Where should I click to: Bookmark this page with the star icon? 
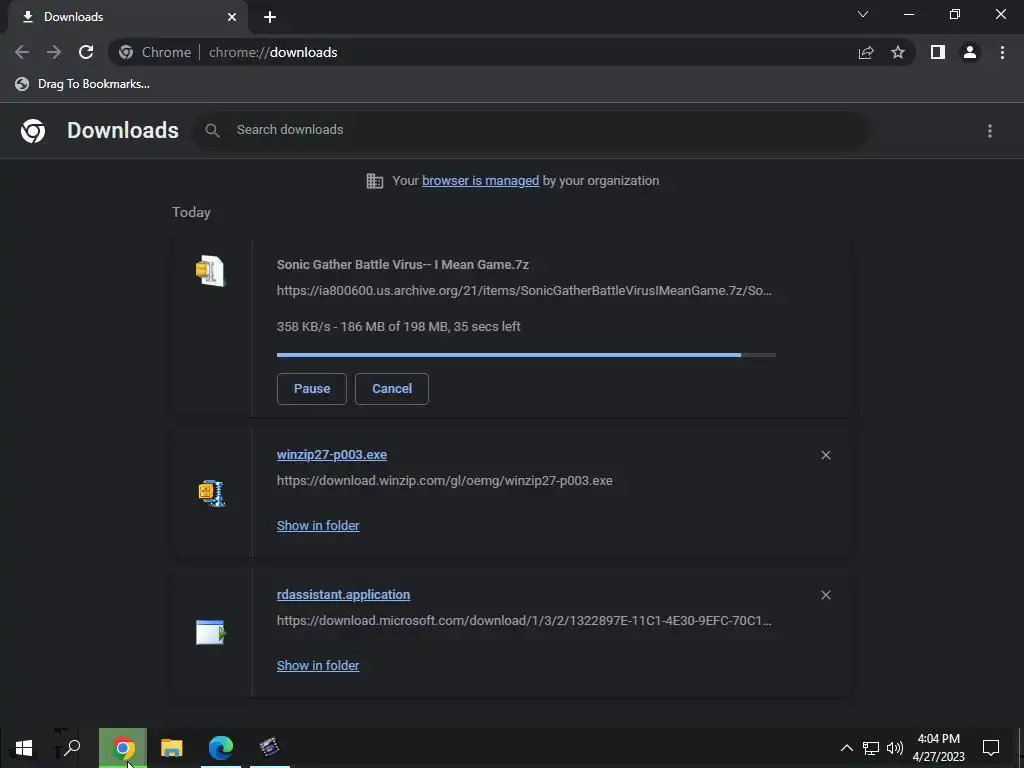tap(898, 52)
